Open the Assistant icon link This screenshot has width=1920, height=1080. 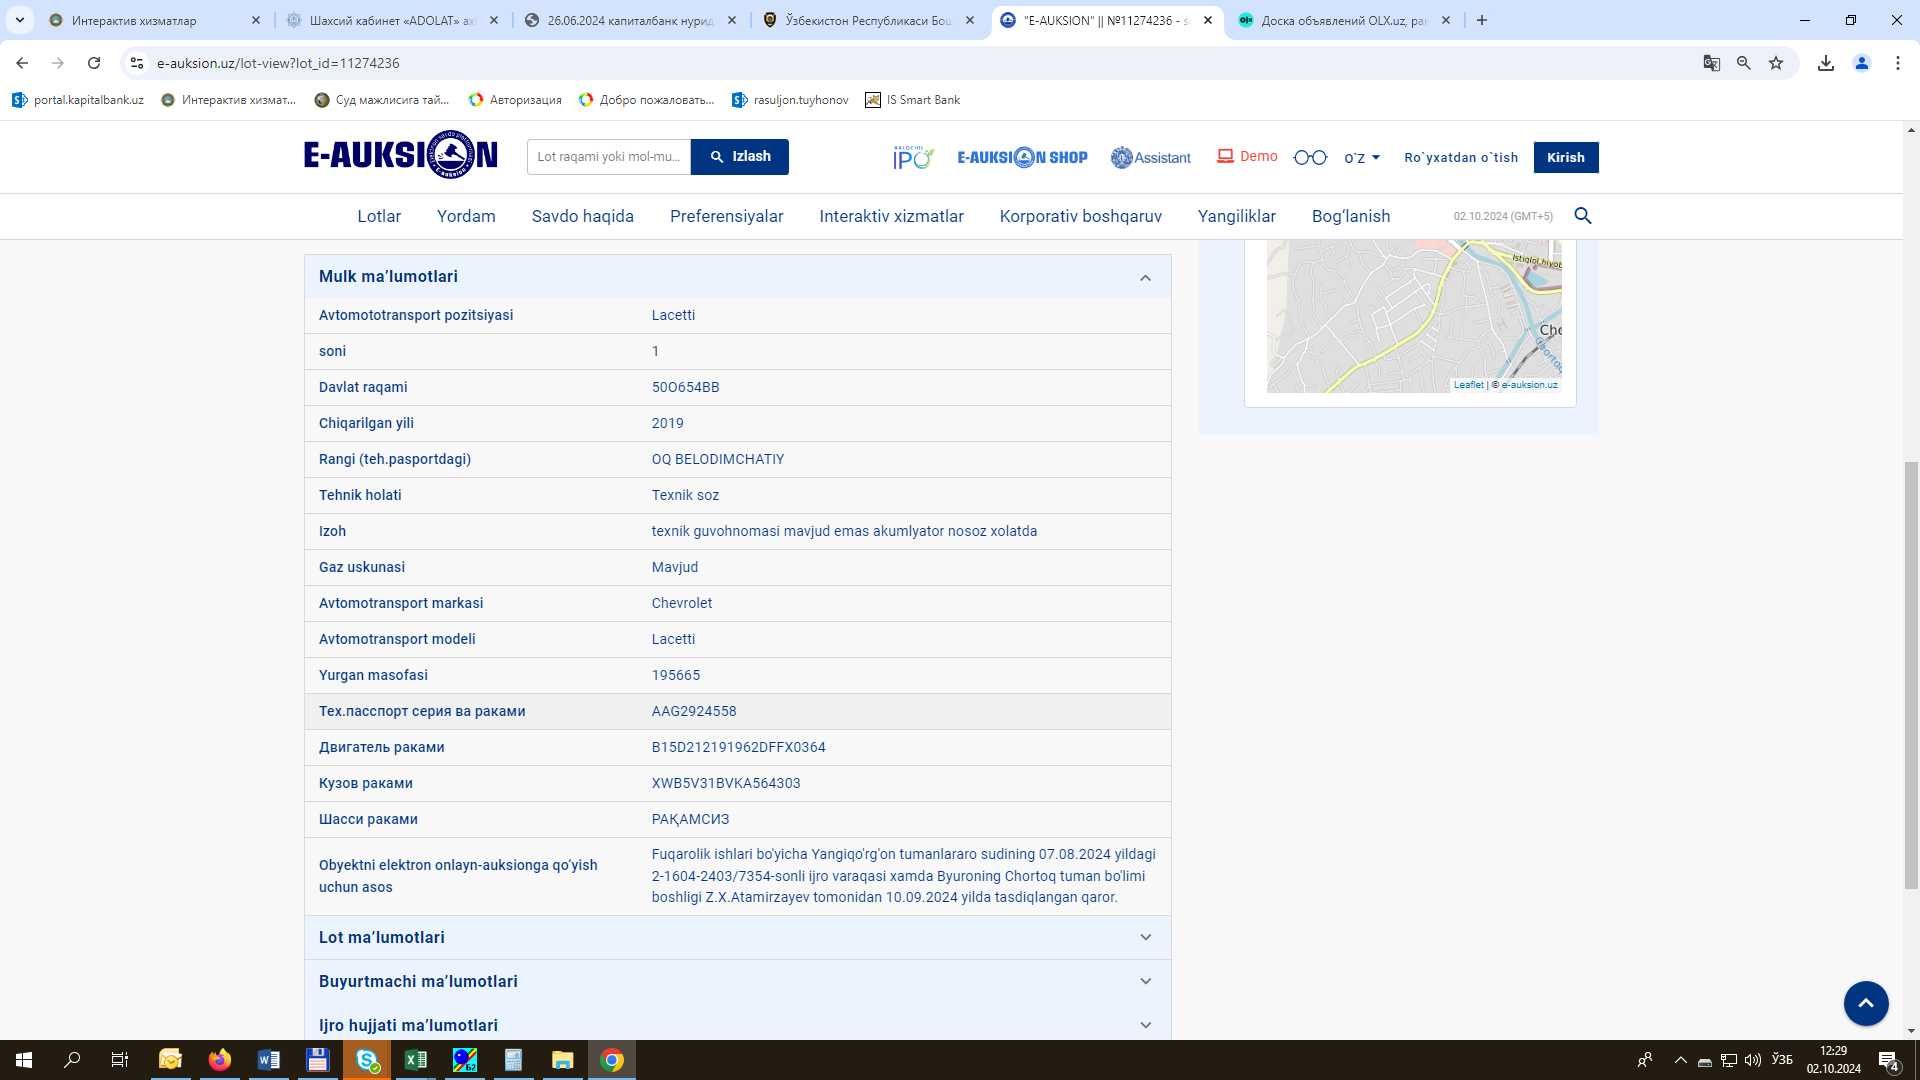(x=1151, y=157)
